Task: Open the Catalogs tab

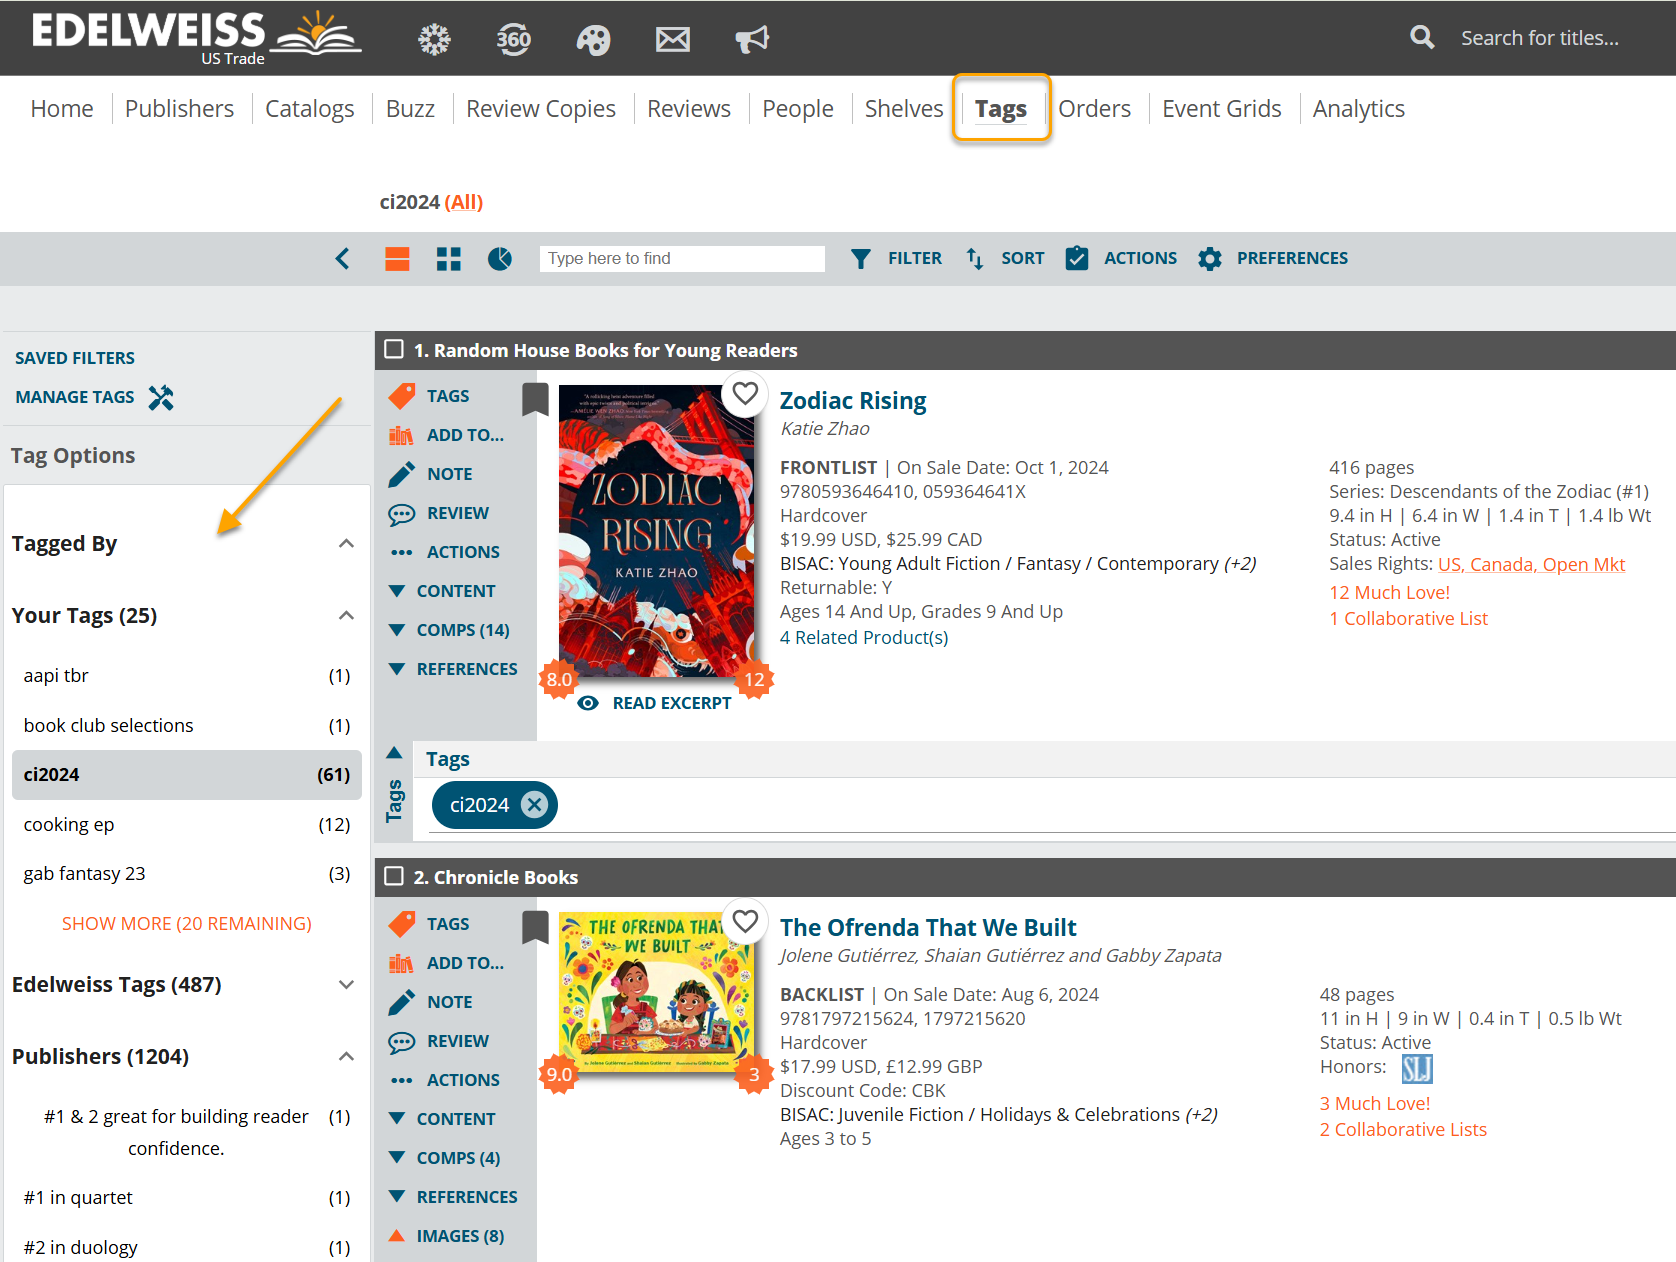Action: 309,109
